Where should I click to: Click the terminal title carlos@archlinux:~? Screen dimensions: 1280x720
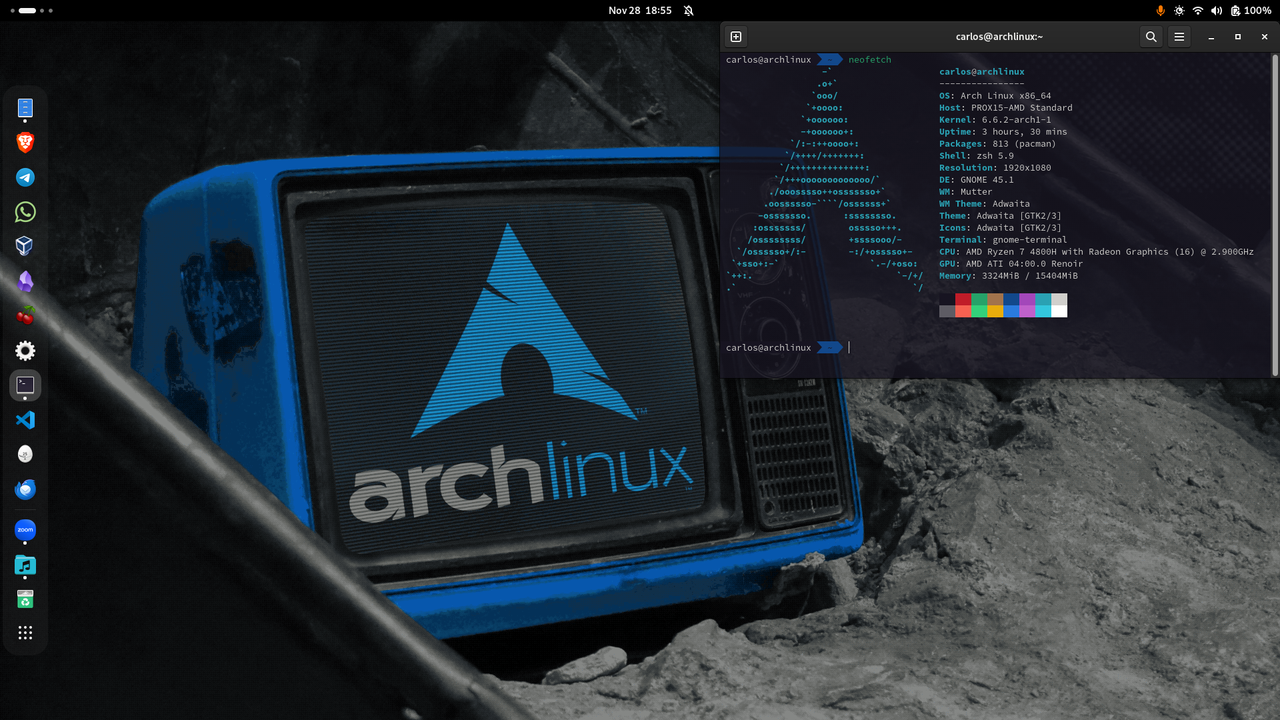point(998,37)
